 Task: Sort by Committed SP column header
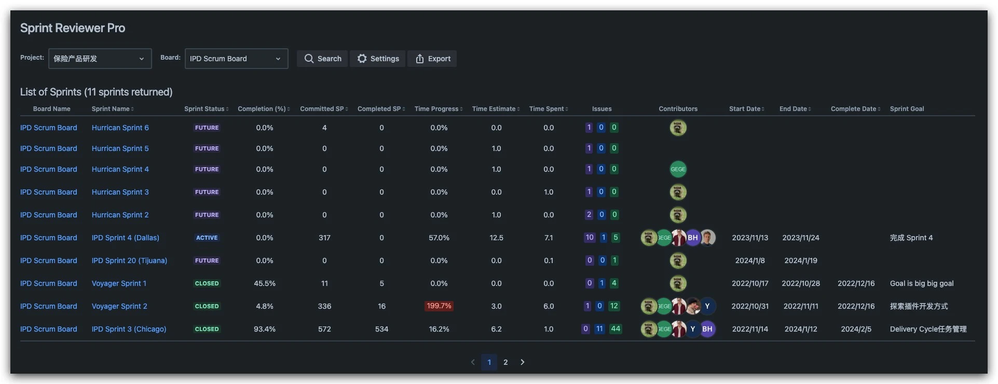(x=323, y=109)
